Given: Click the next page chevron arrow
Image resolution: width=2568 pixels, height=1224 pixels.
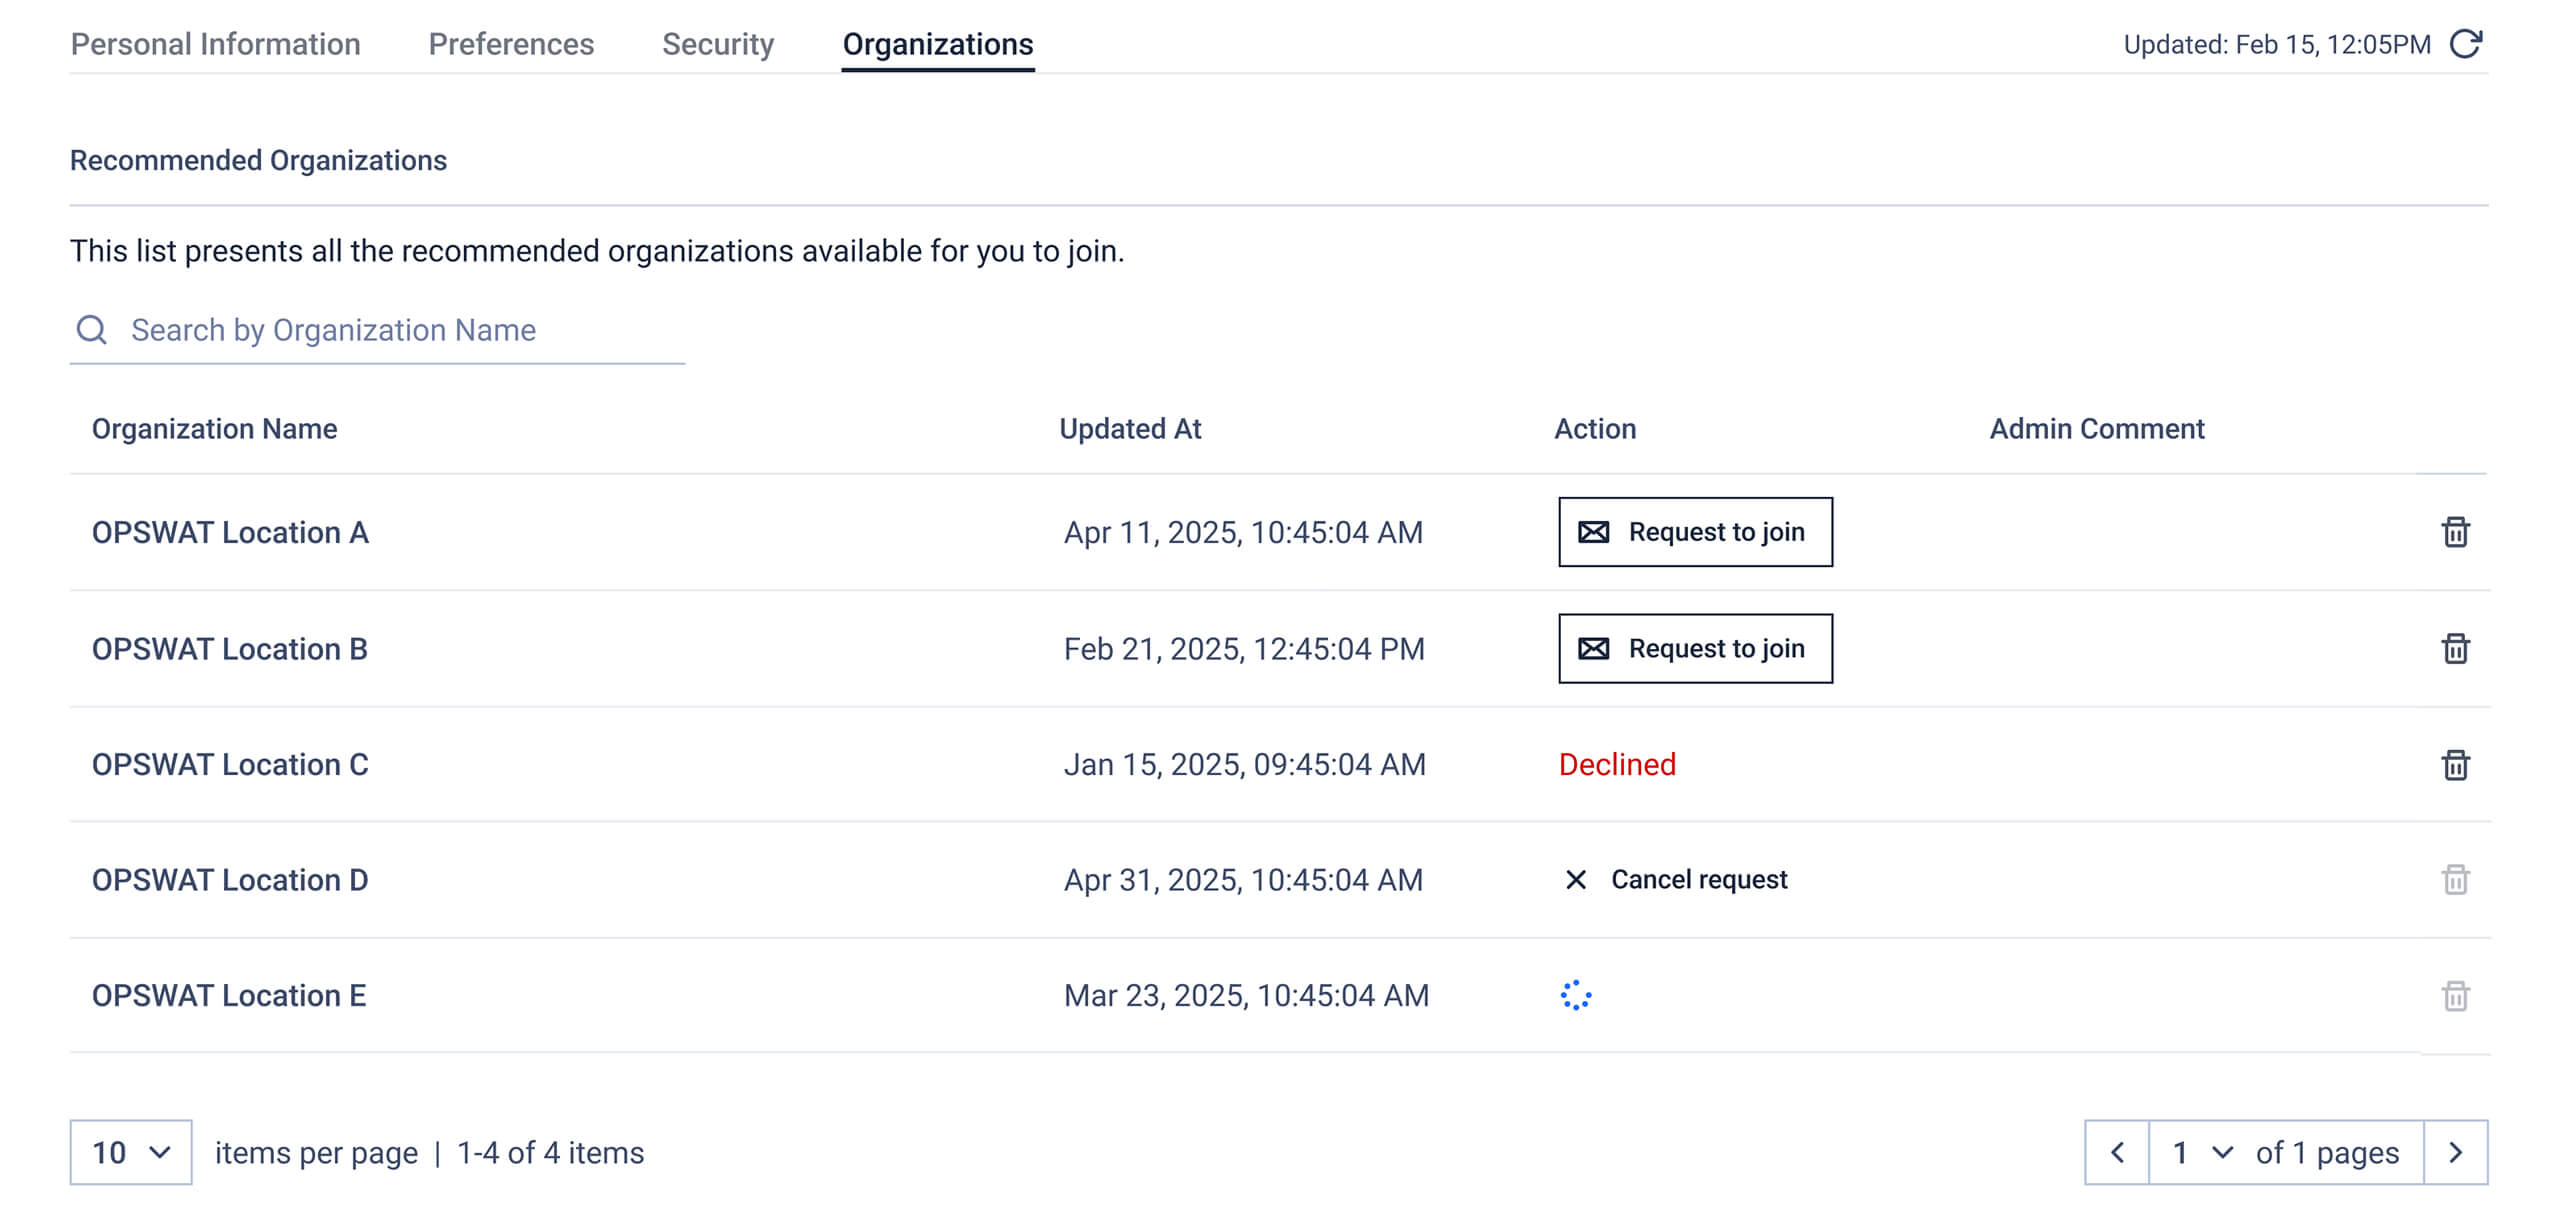Looking at the screenshot, I should (2455, 1152).
